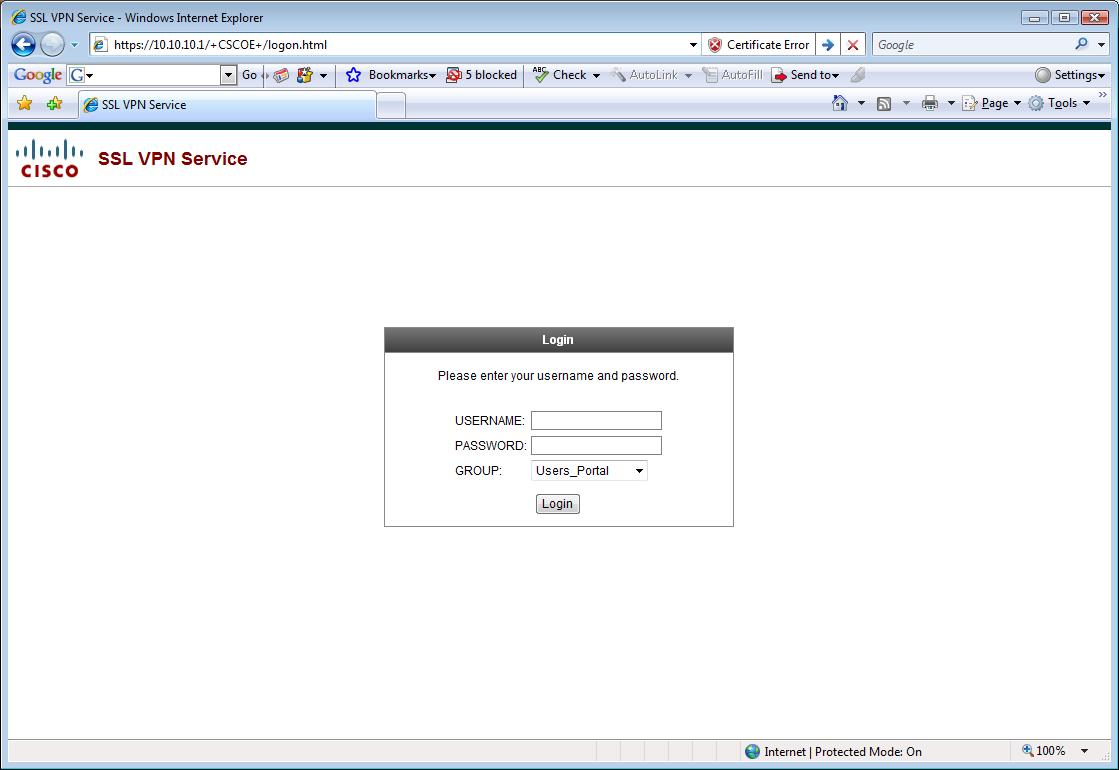The width and height of the screenshot is (1119, 770).
Task: Click the Favorites Center star icon
Action: pyautogui.click(x=24, y=103)
